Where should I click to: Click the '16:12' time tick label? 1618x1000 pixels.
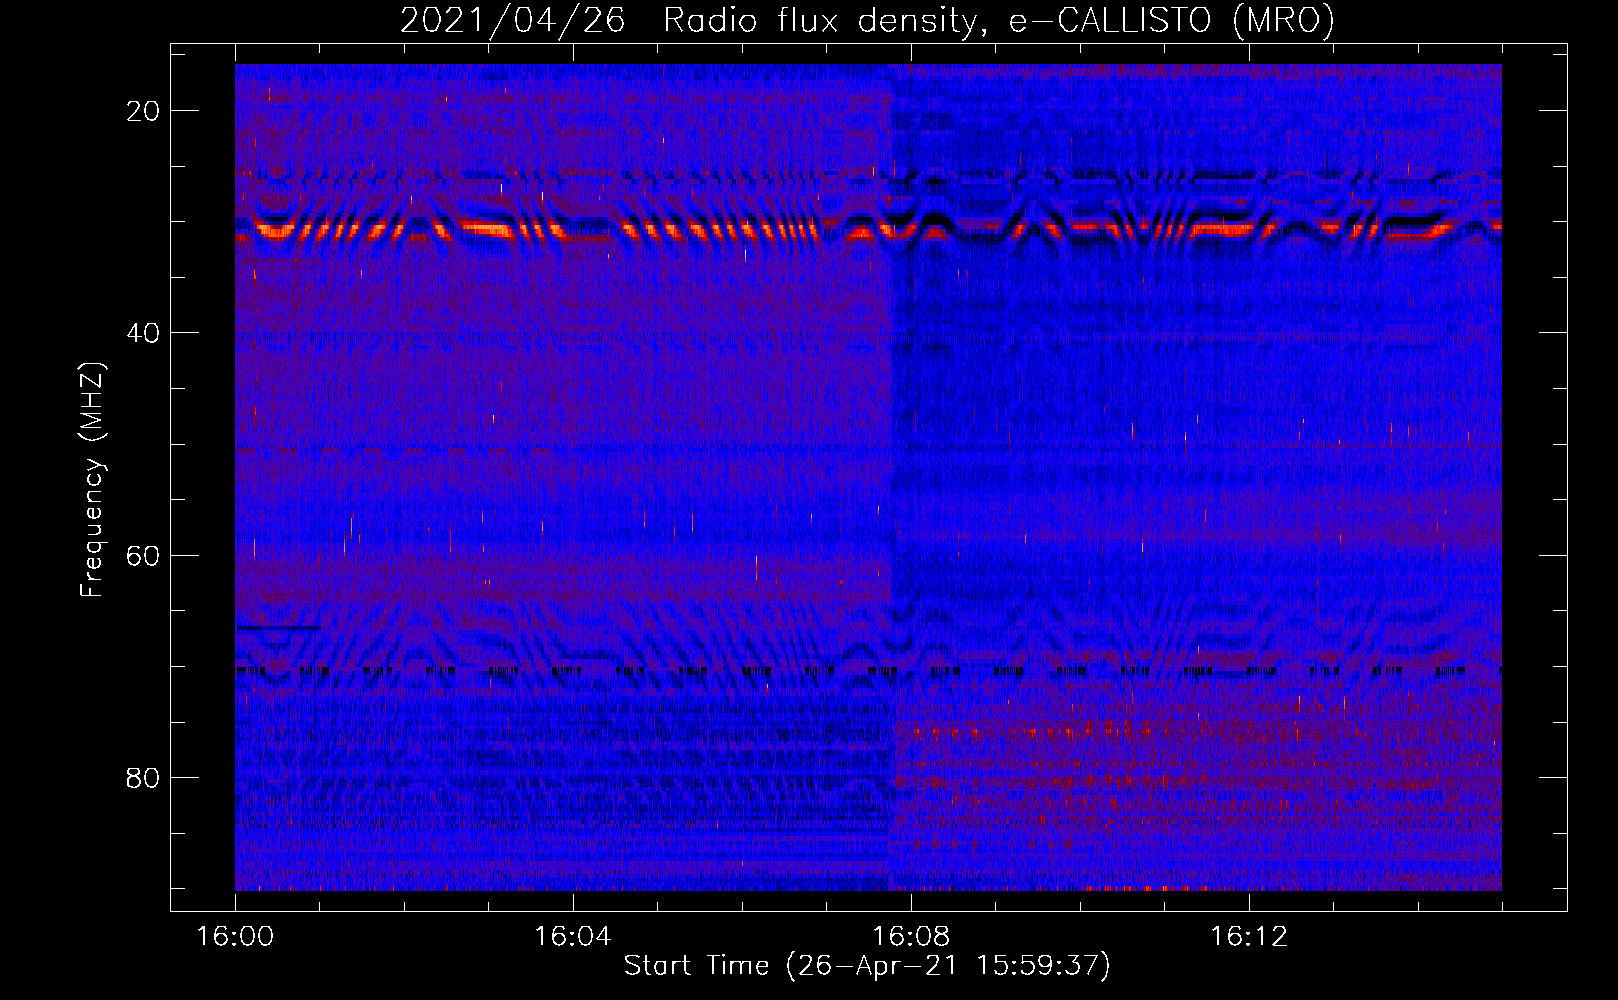(x=1249, y=936)
